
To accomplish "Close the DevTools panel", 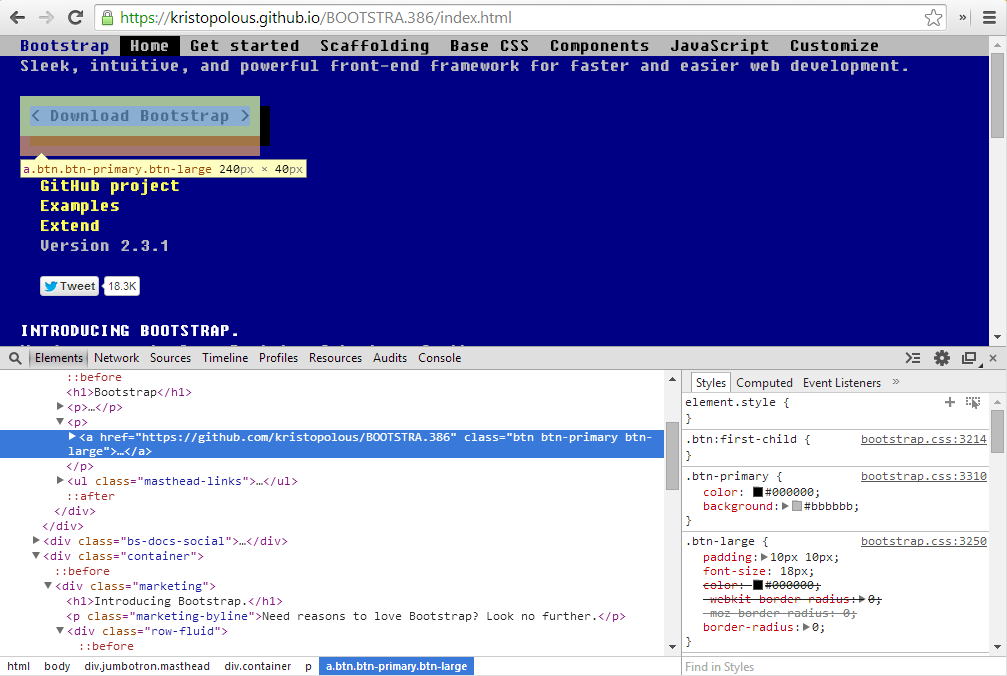I will click(993, 358).
